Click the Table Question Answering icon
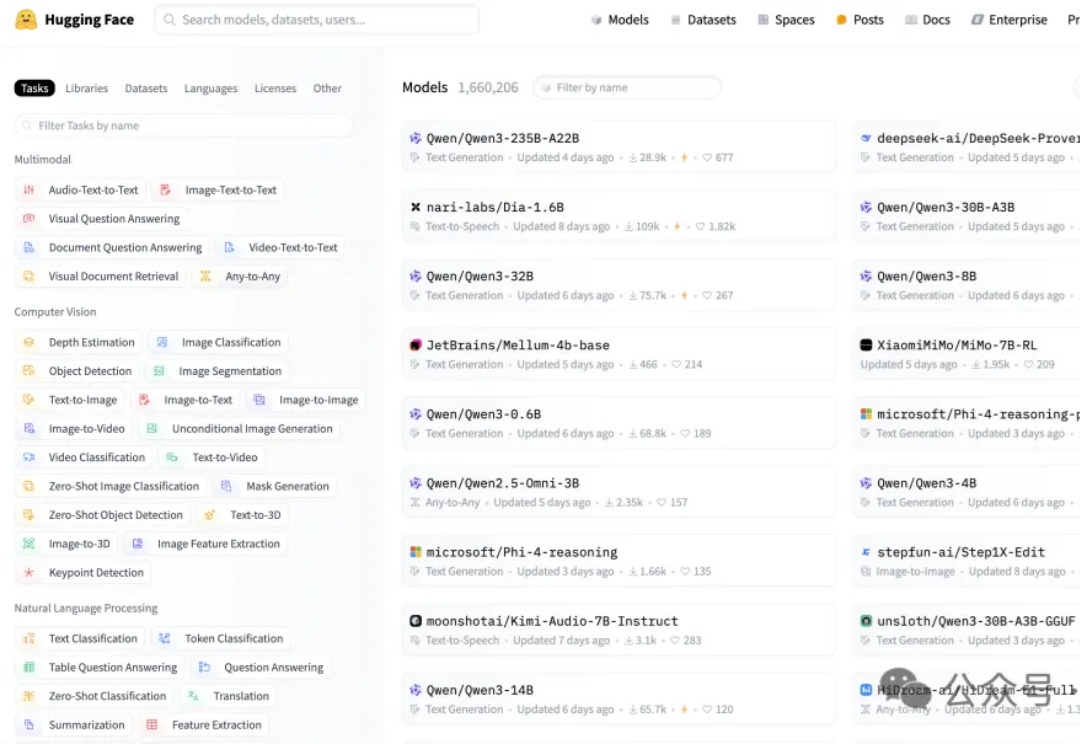This screenshot has height=744, width=1080. click(x=29, y=667)
